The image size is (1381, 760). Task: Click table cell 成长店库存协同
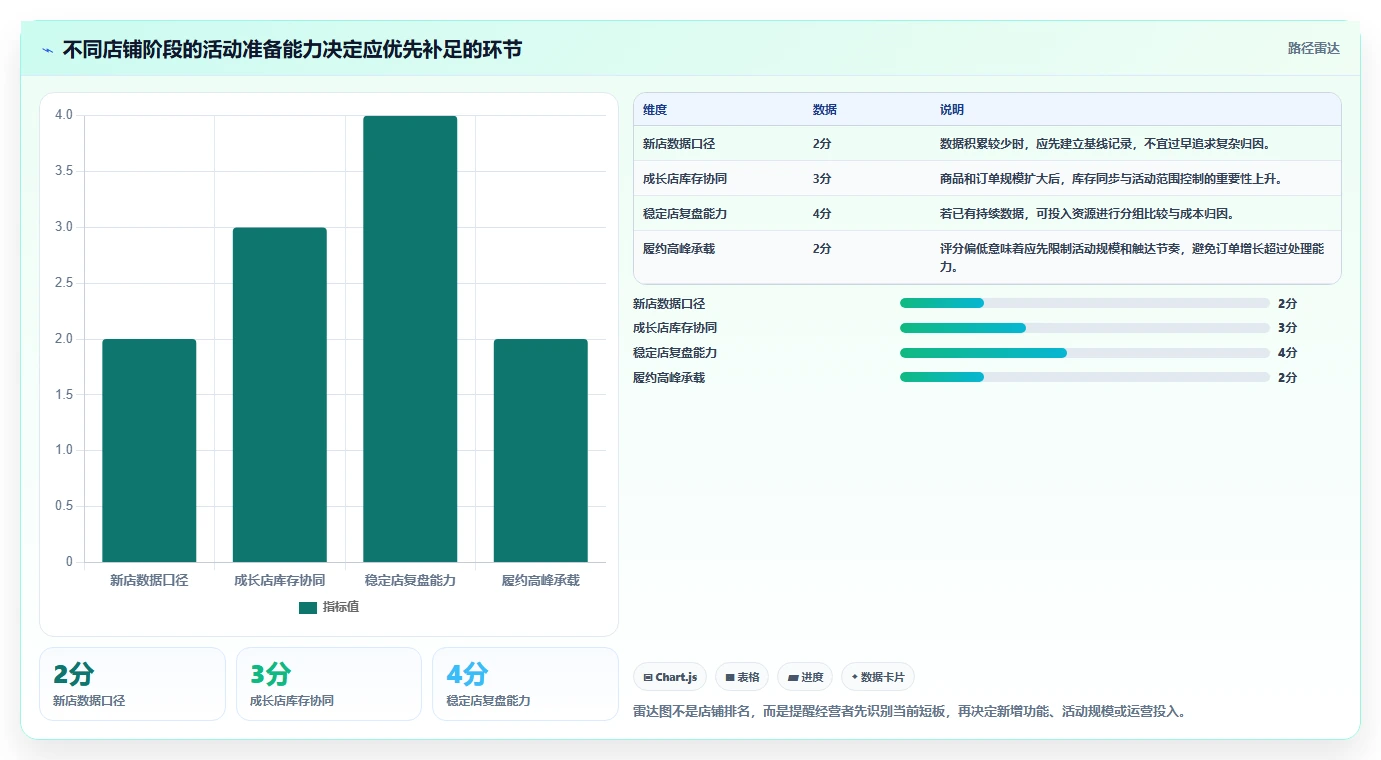click(x=685, y=179)
